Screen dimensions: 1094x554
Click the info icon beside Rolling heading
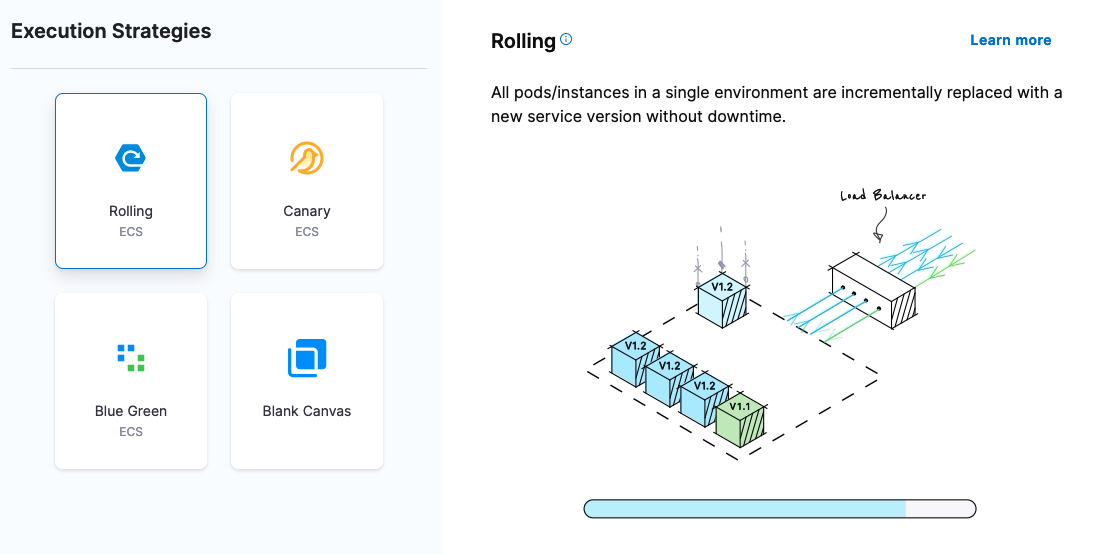coord(567,40)
